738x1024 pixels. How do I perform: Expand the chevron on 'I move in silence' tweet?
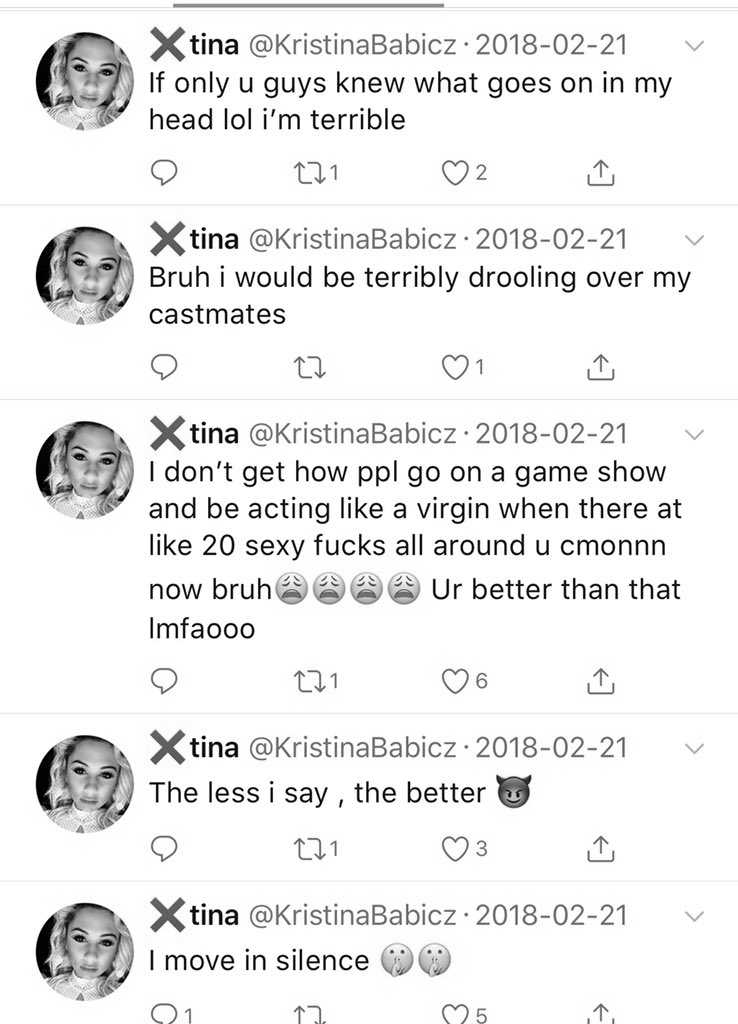click(694, 916)
